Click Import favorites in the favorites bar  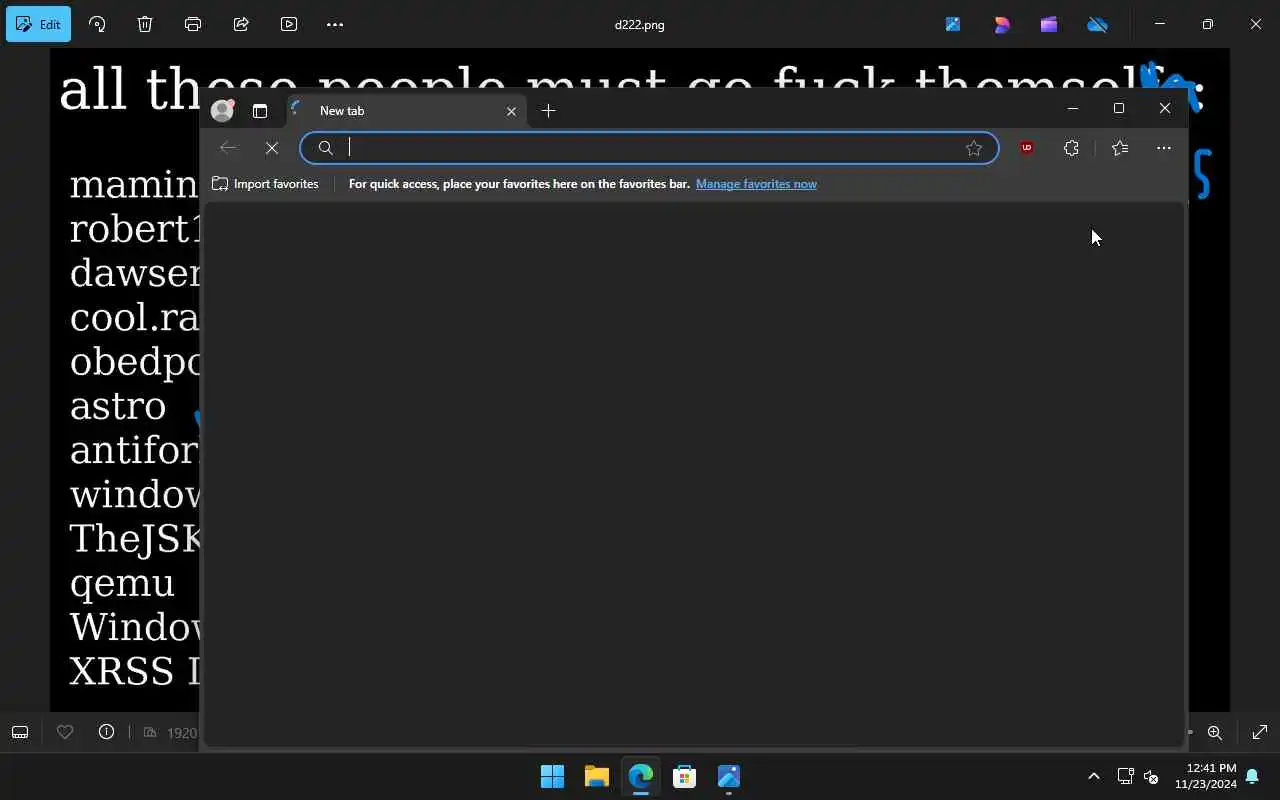[x=265, y=184]
